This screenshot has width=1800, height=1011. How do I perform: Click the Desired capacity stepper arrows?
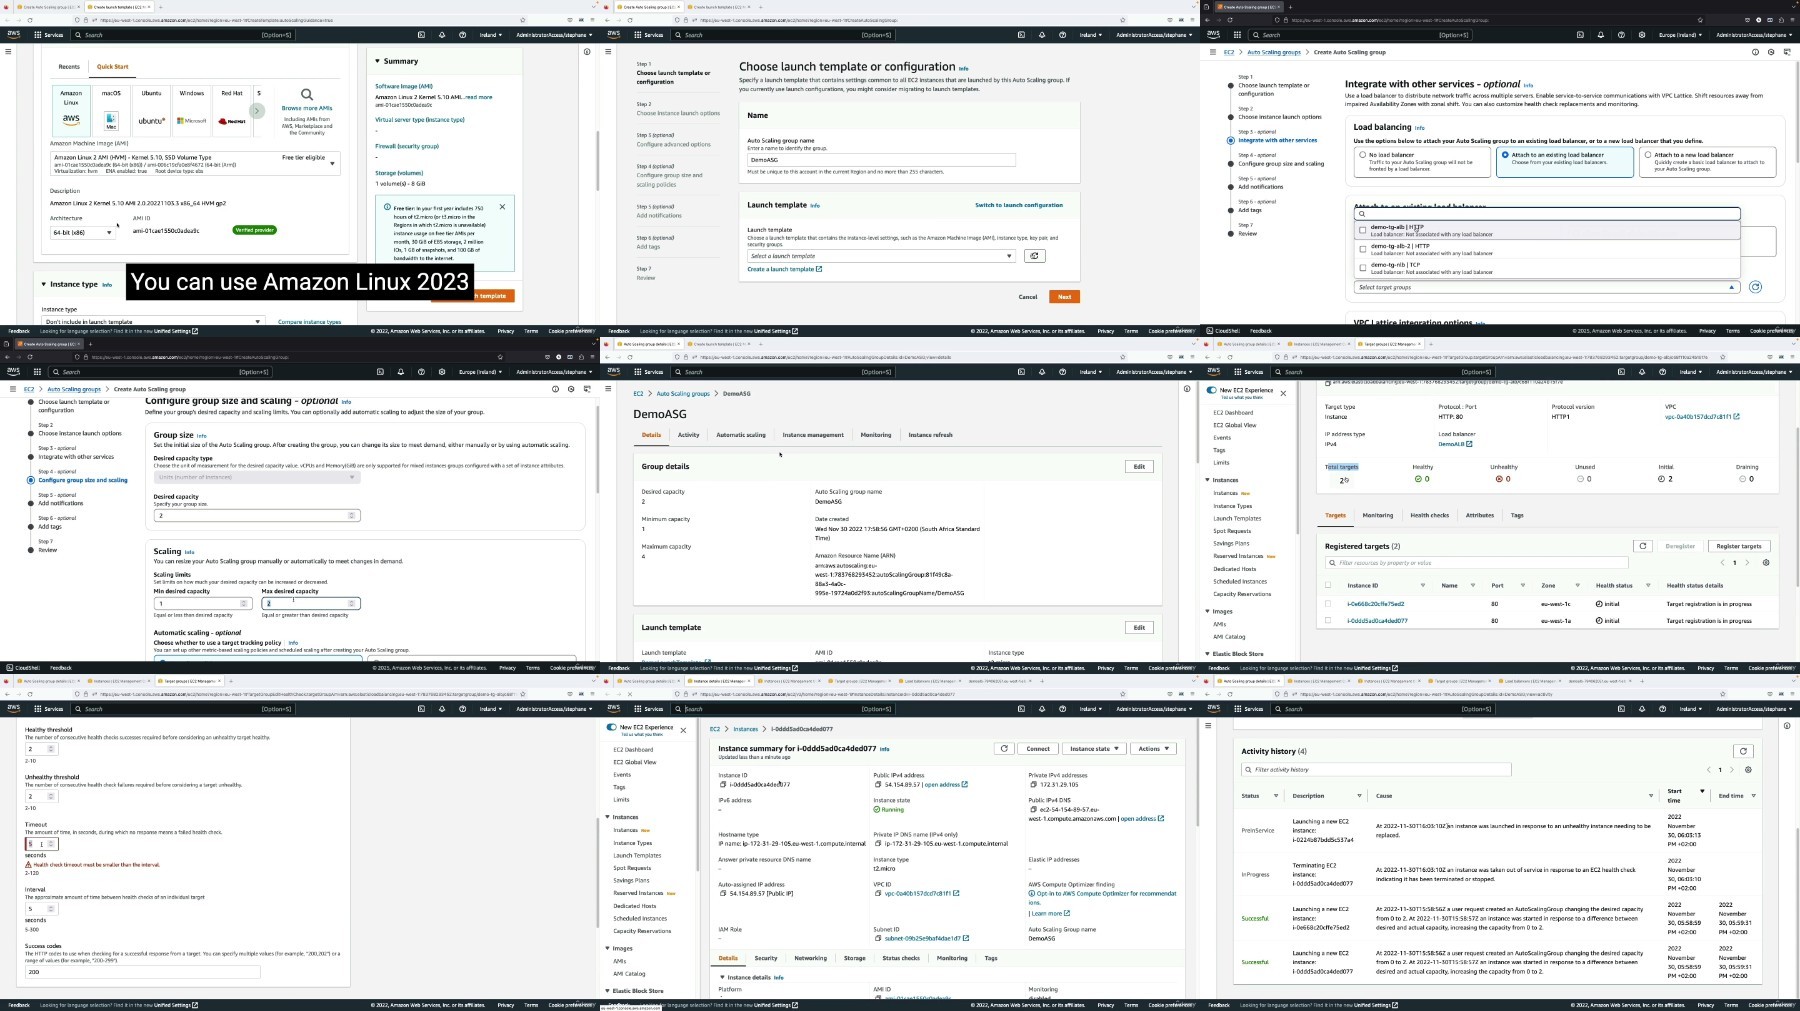click(351, 516)
